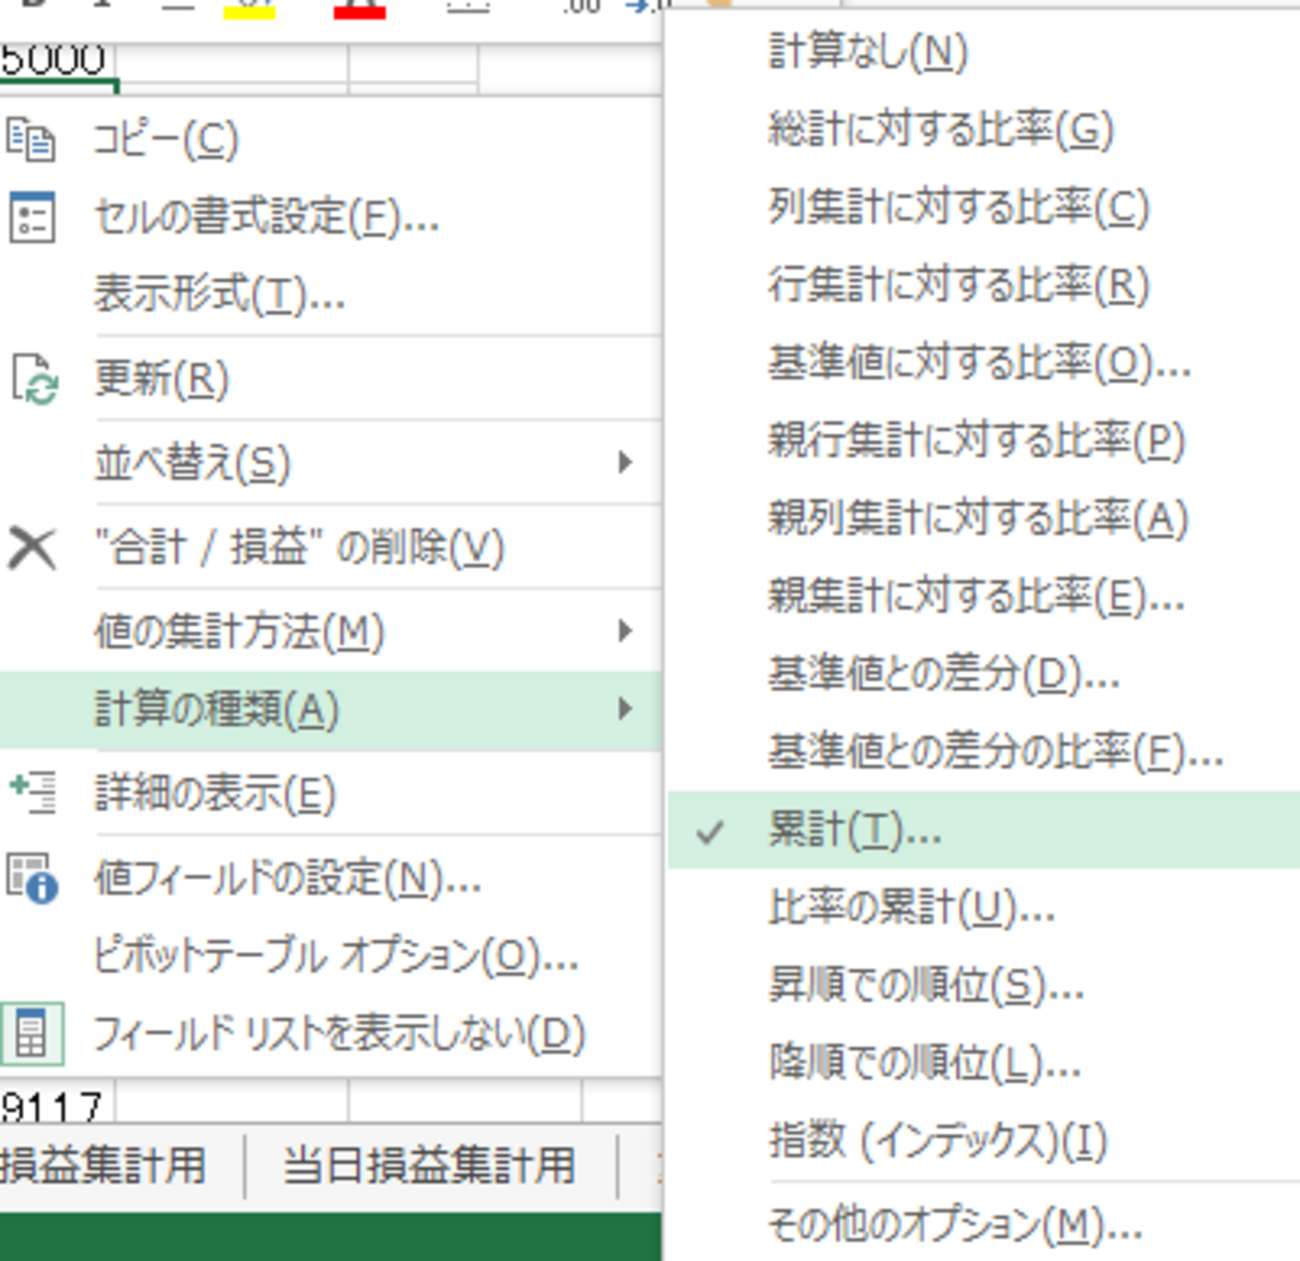Expand the 並べ替え(S) submenu
This screenshot has width=1300, height=1261.
(330, 463)
